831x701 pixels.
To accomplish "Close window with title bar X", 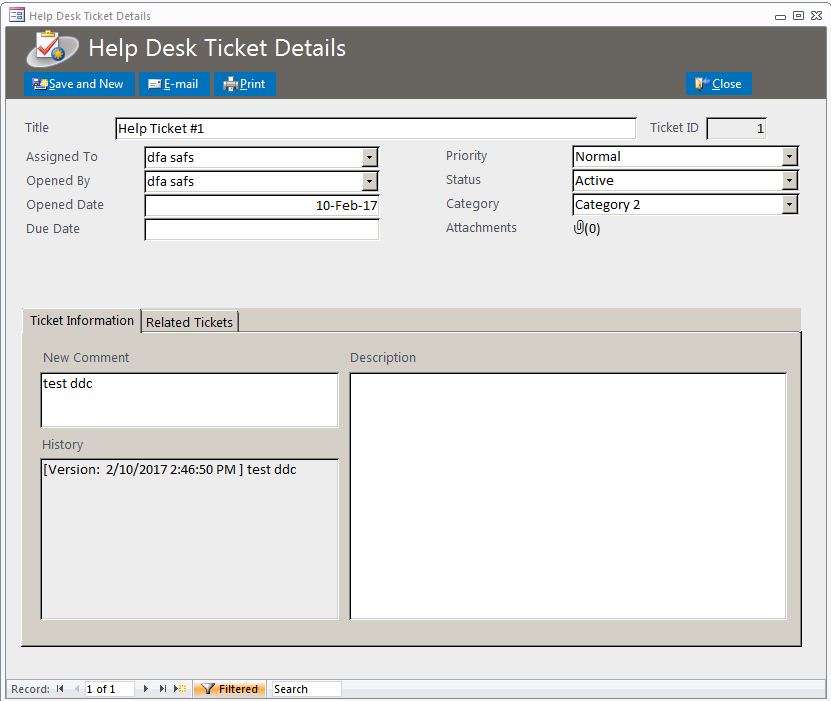I will [x=817, y=16].
